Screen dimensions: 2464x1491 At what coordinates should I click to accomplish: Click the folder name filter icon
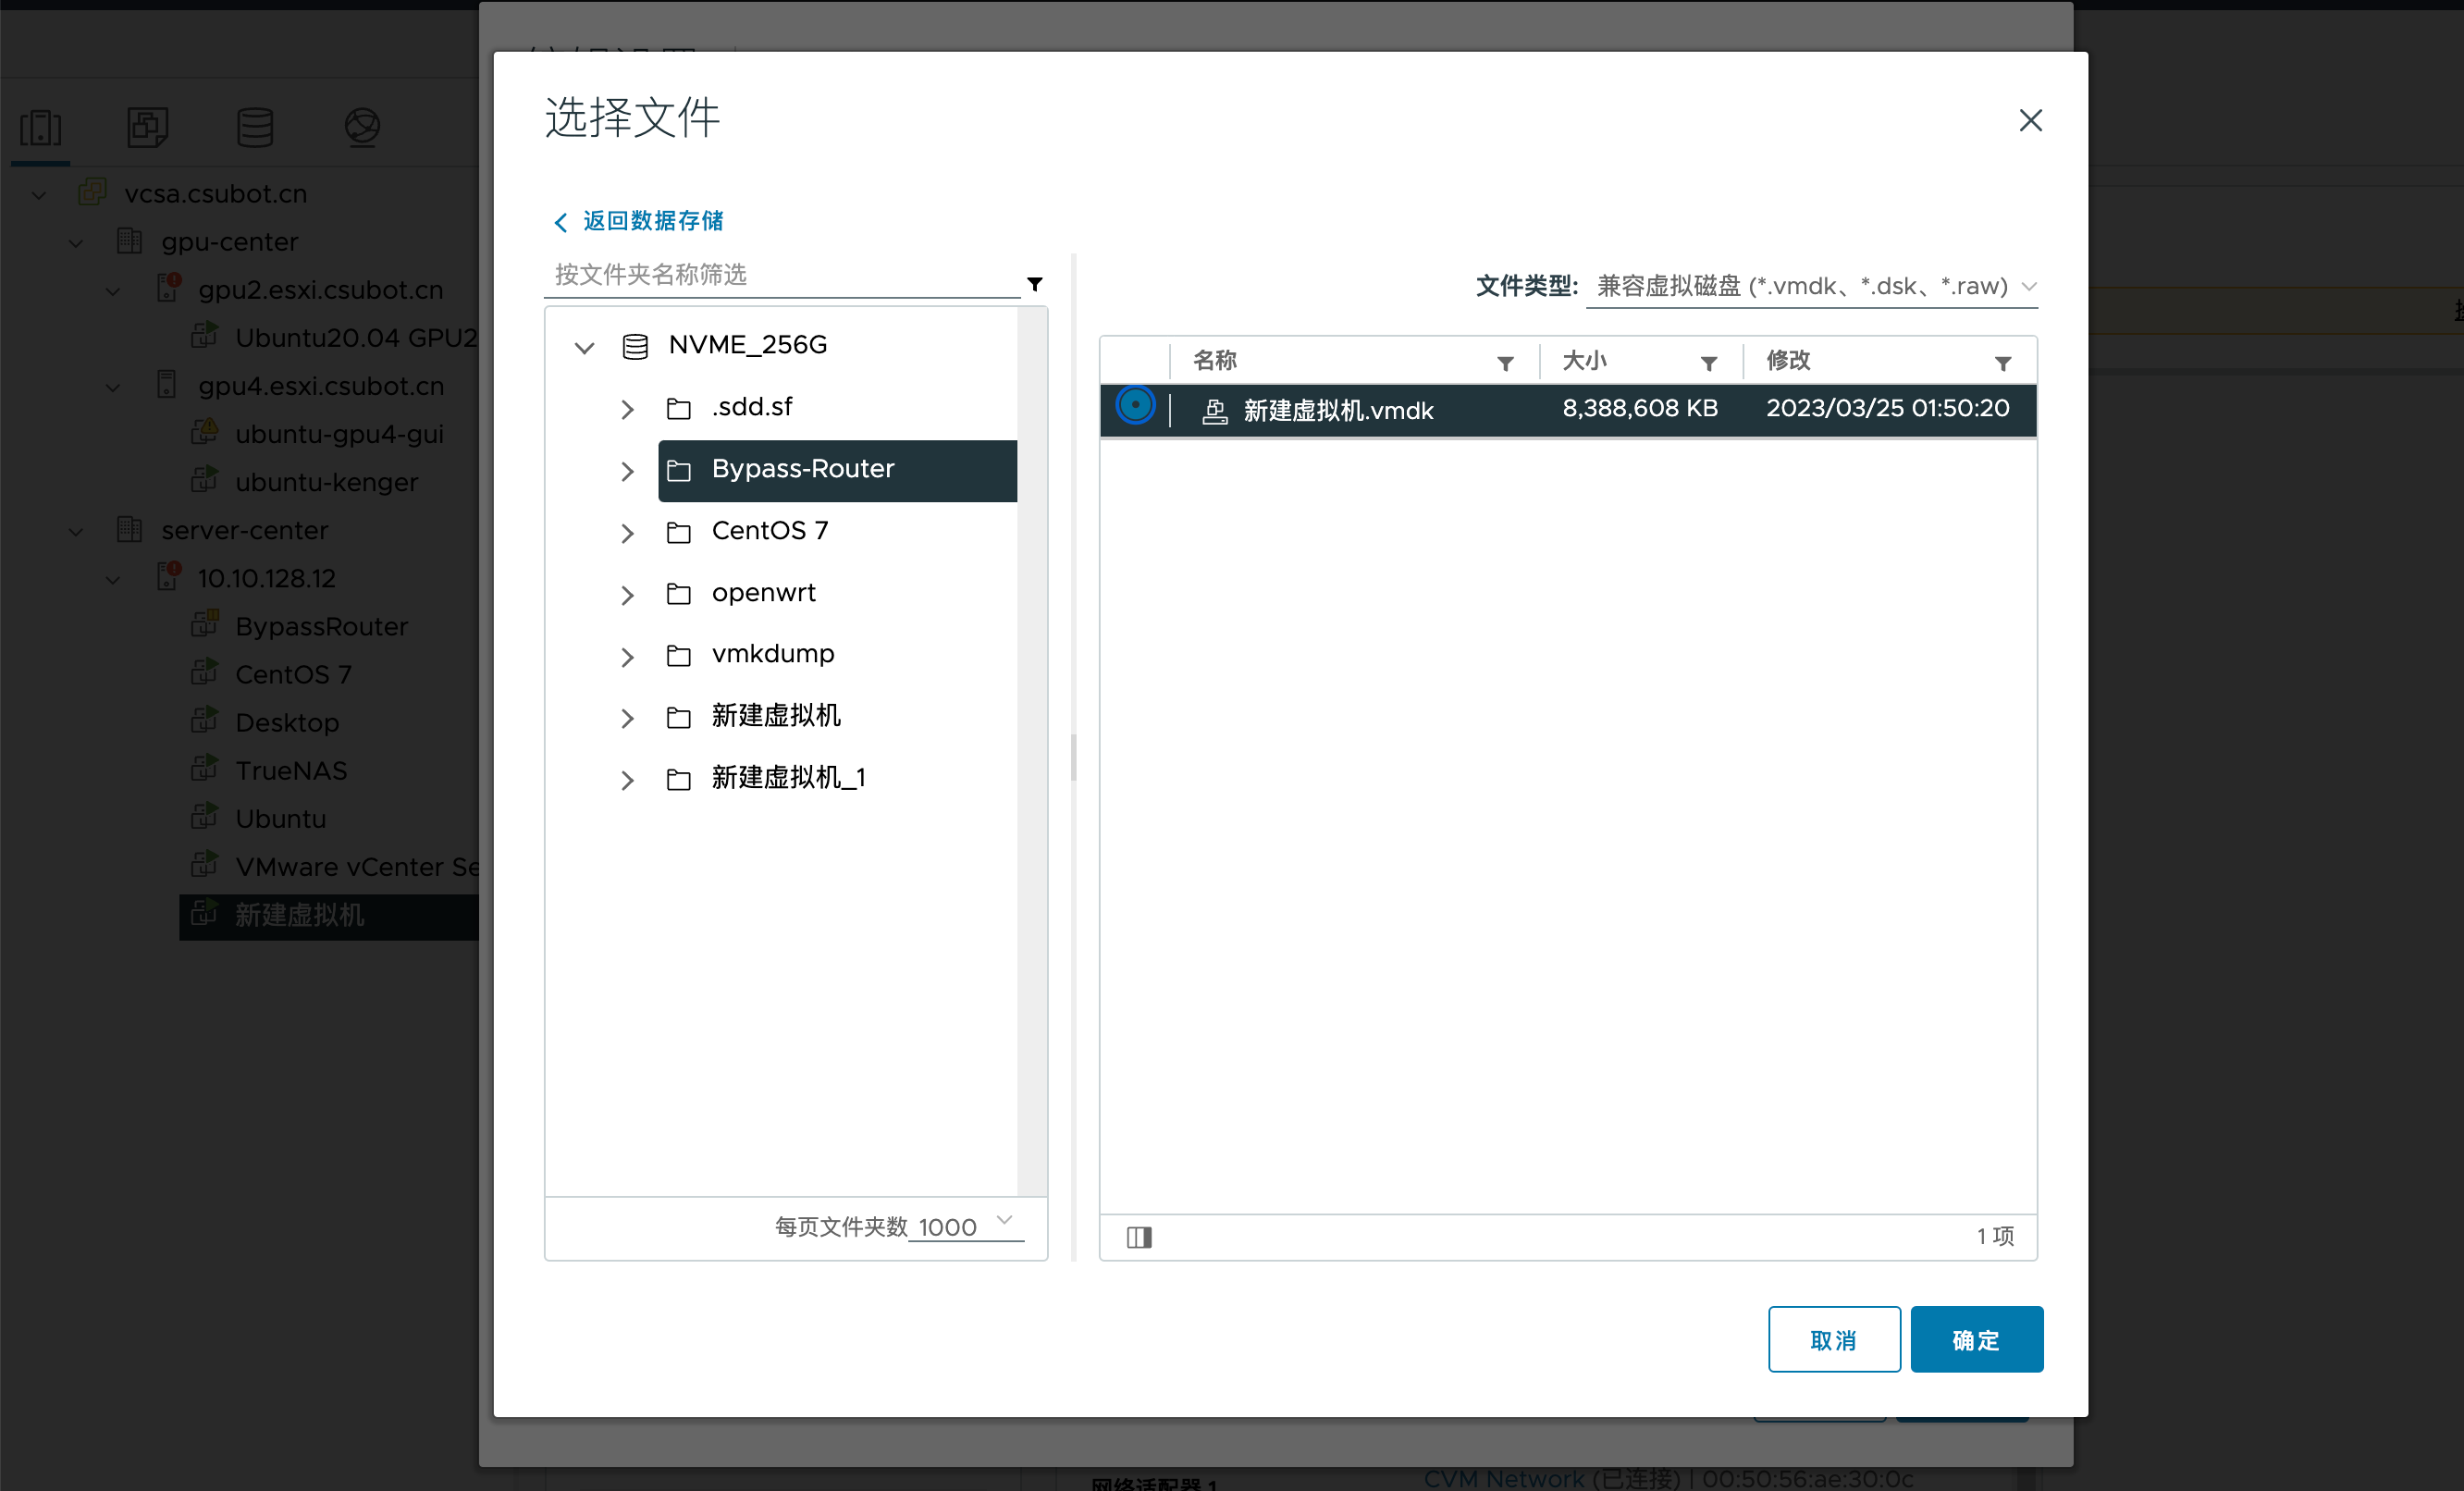point(1035,285)
